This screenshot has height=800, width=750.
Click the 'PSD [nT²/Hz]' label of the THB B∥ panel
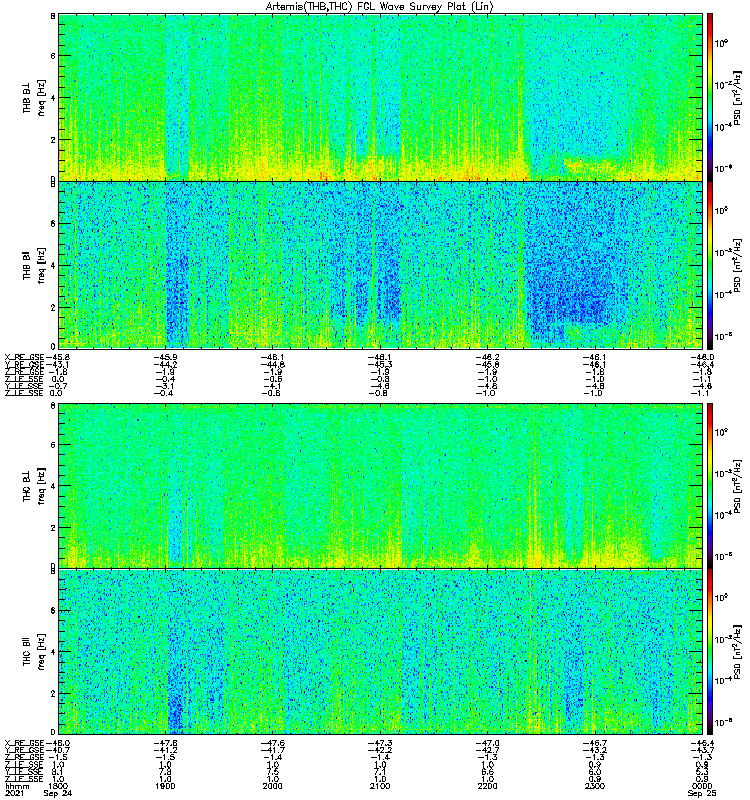point(738,265)
